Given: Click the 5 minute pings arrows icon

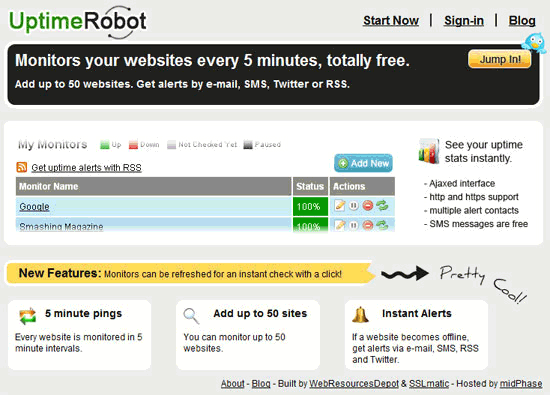Looking at the screenshot, I should 28,316.
